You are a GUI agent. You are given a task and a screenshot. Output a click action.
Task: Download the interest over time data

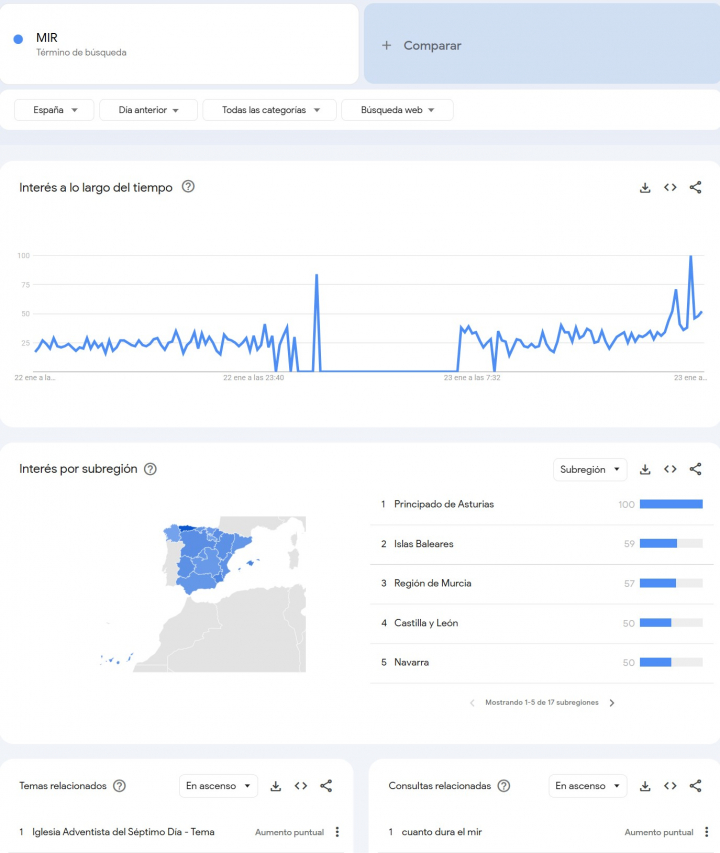(645, 188)
